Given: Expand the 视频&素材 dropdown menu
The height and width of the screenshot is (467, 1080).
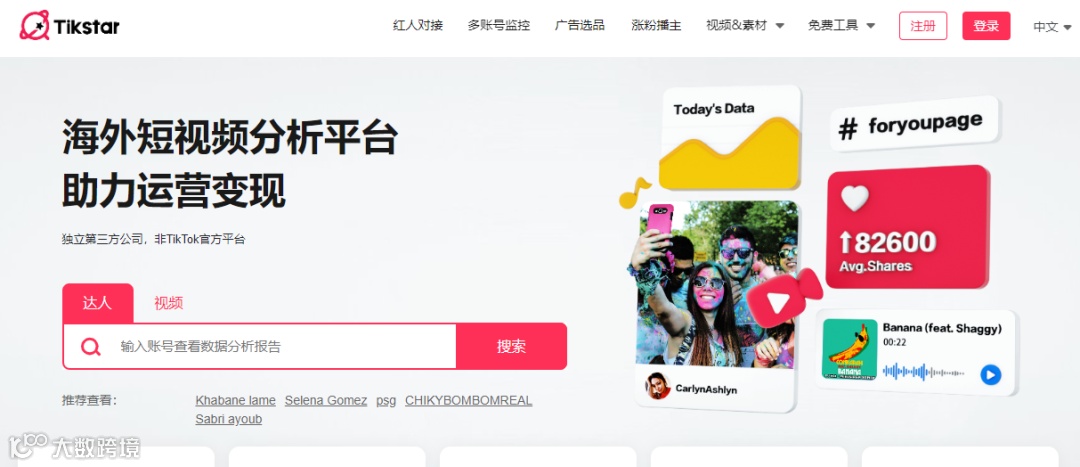Looking at the screenshot, I should (x=745, y=25).
